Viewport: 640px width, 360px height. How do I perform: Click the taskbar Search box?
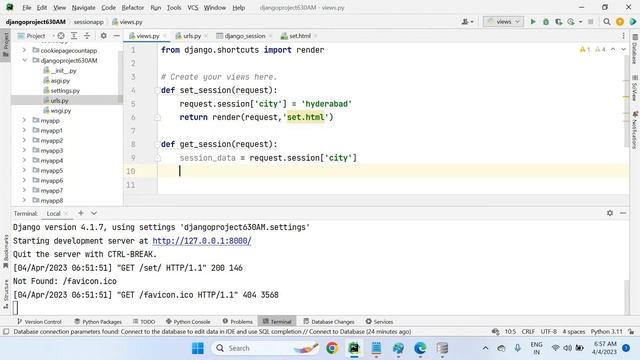tap(265, 348)
